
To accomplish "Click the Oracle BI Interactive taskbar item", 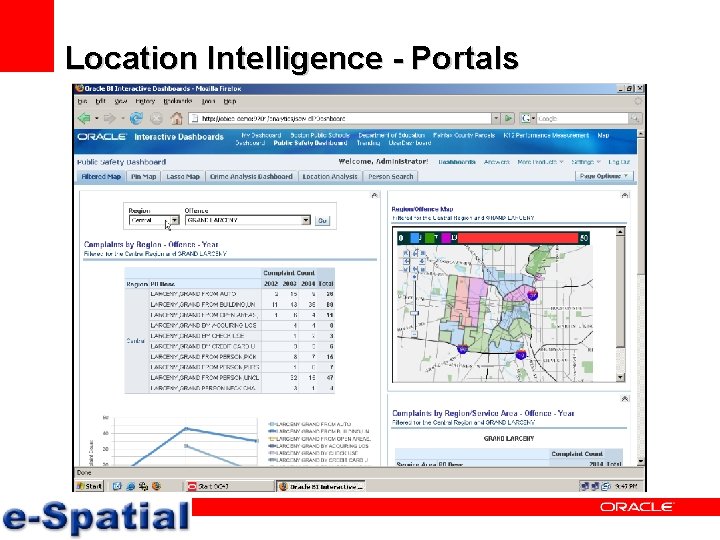I will (x=321, y=486).
